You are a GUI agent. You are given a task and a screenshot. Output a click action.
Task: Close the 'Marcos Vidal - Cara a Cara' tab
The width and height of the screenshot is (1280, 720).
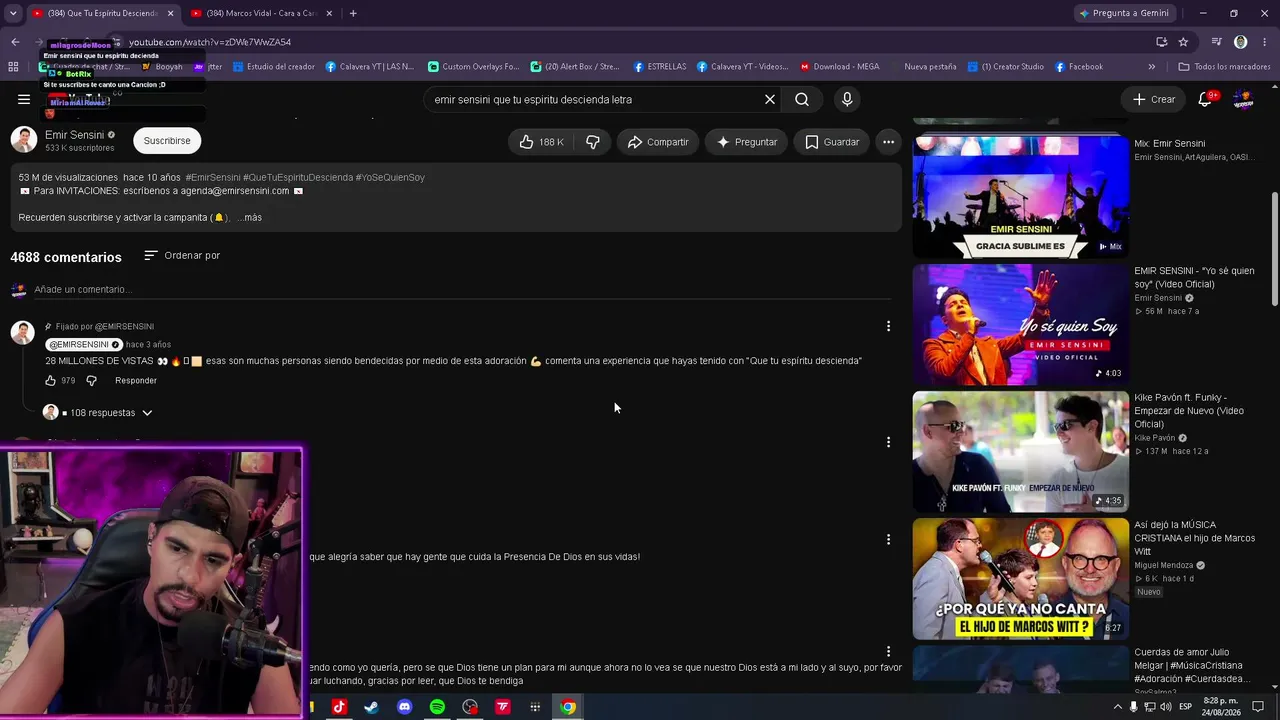(x=329, y=13)
